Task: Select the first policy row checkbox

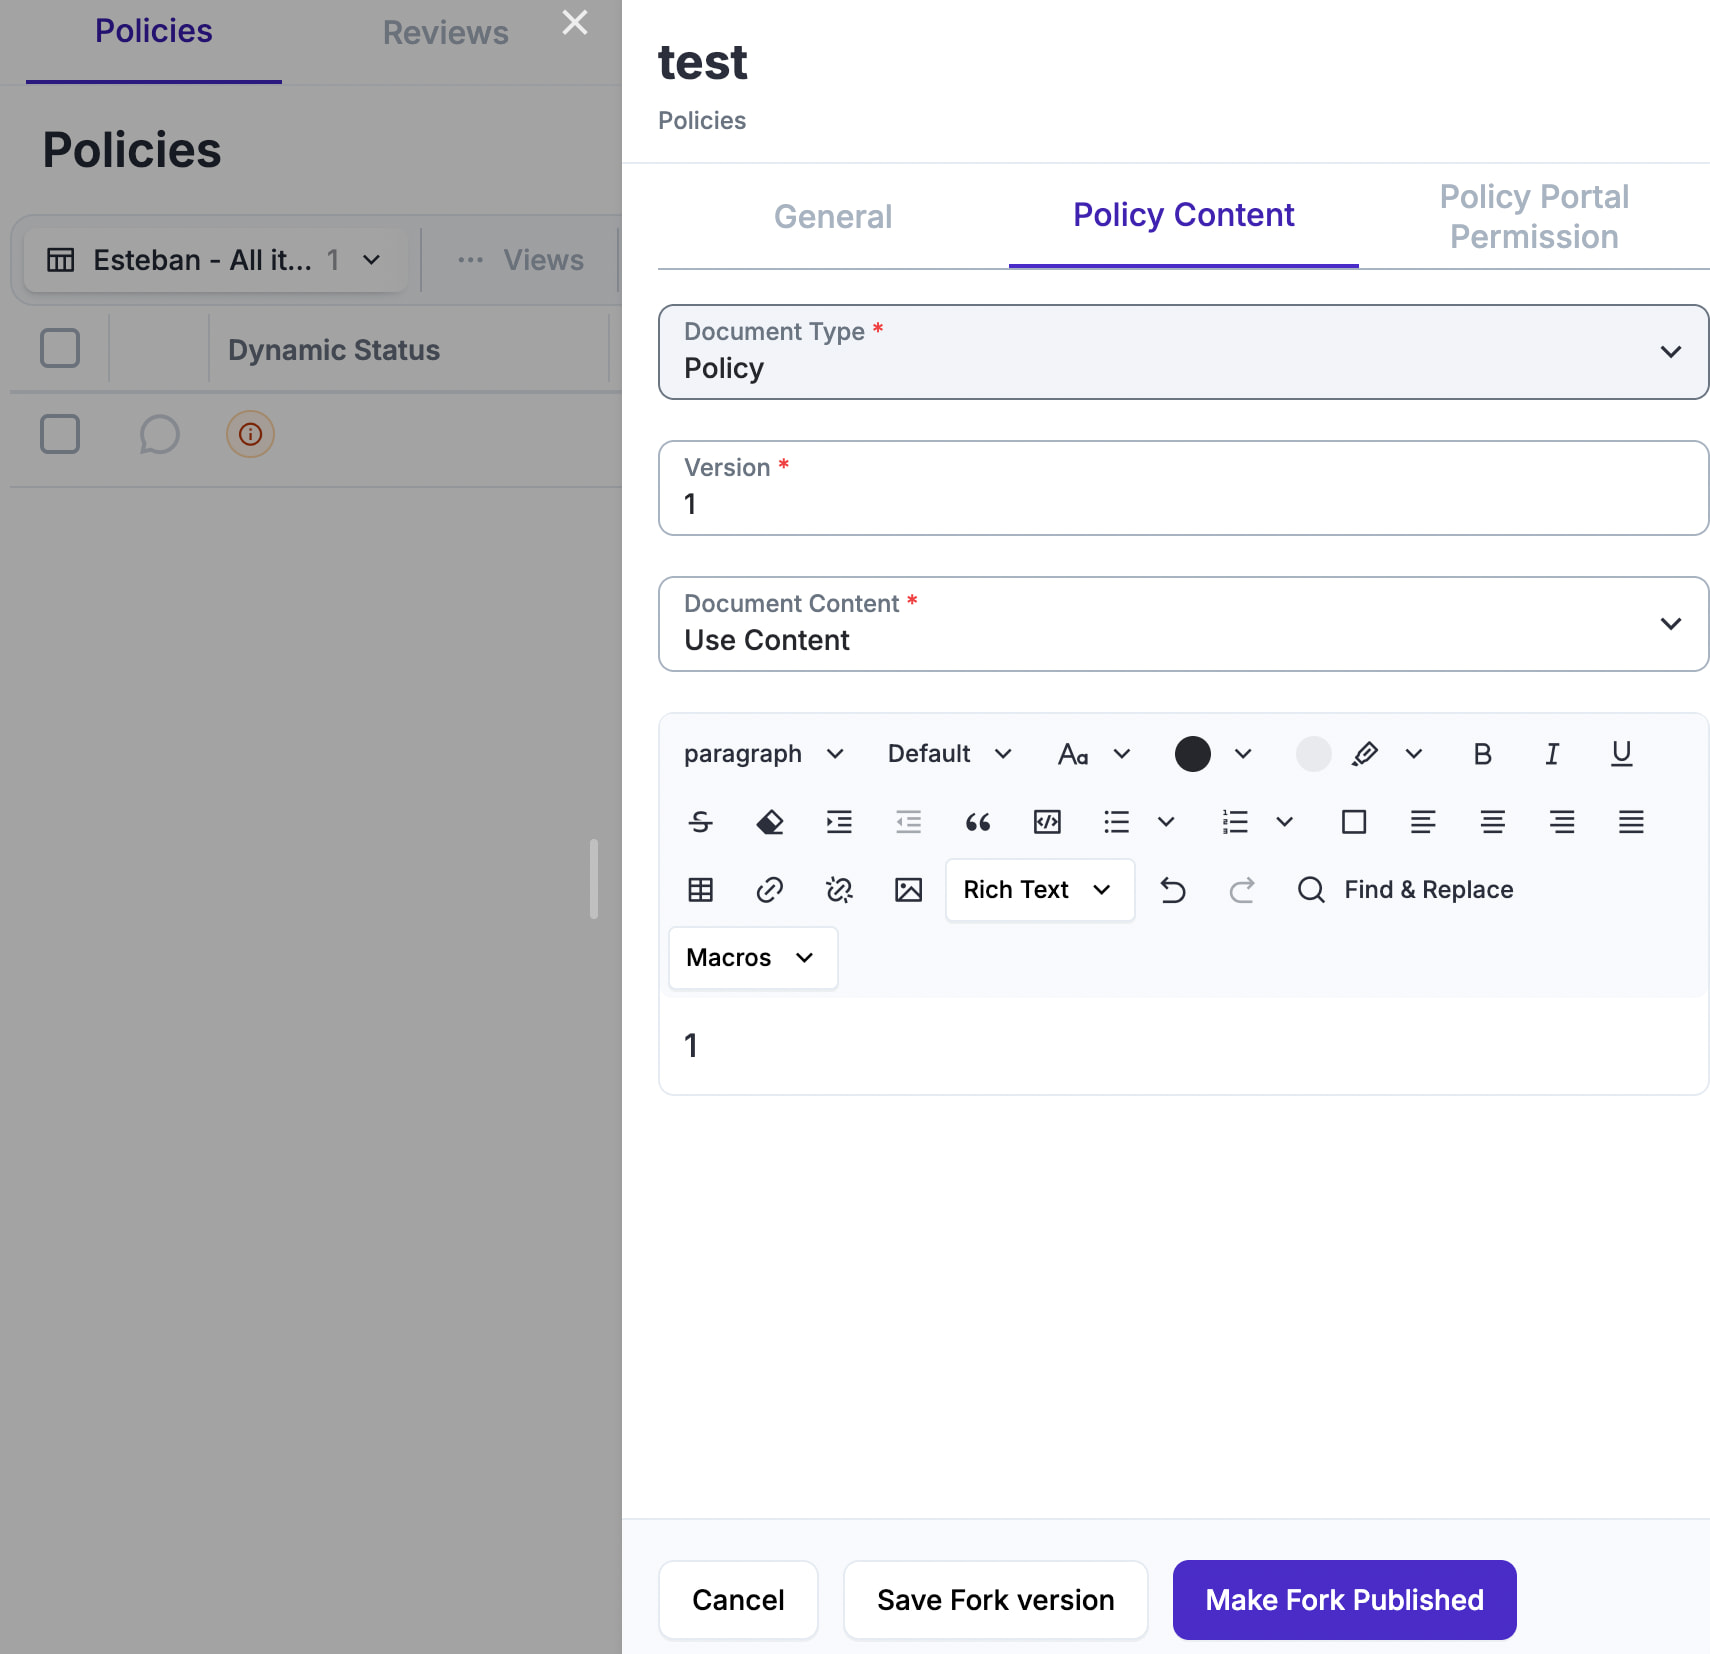Action: (60, 434)
